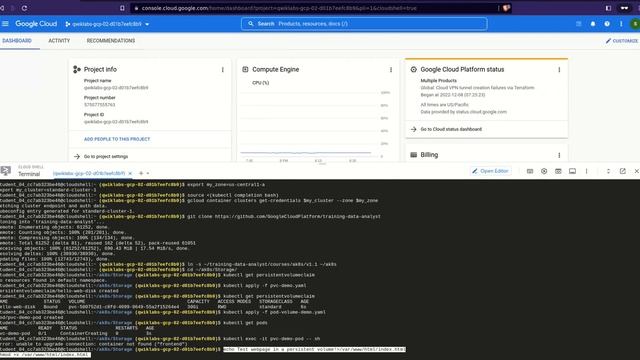Image resolution: width=640 pixels, height=360 pixels.
Task: Go to Cloud status dashboard
Action: pyautogui.click(x=451, y=129)
